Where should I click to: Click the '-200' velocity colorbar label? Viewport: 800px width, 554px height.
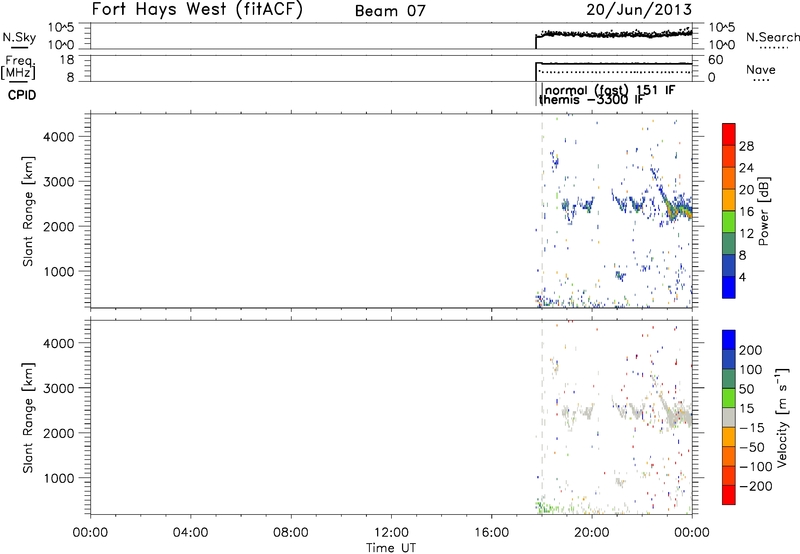tap(755, 486)
